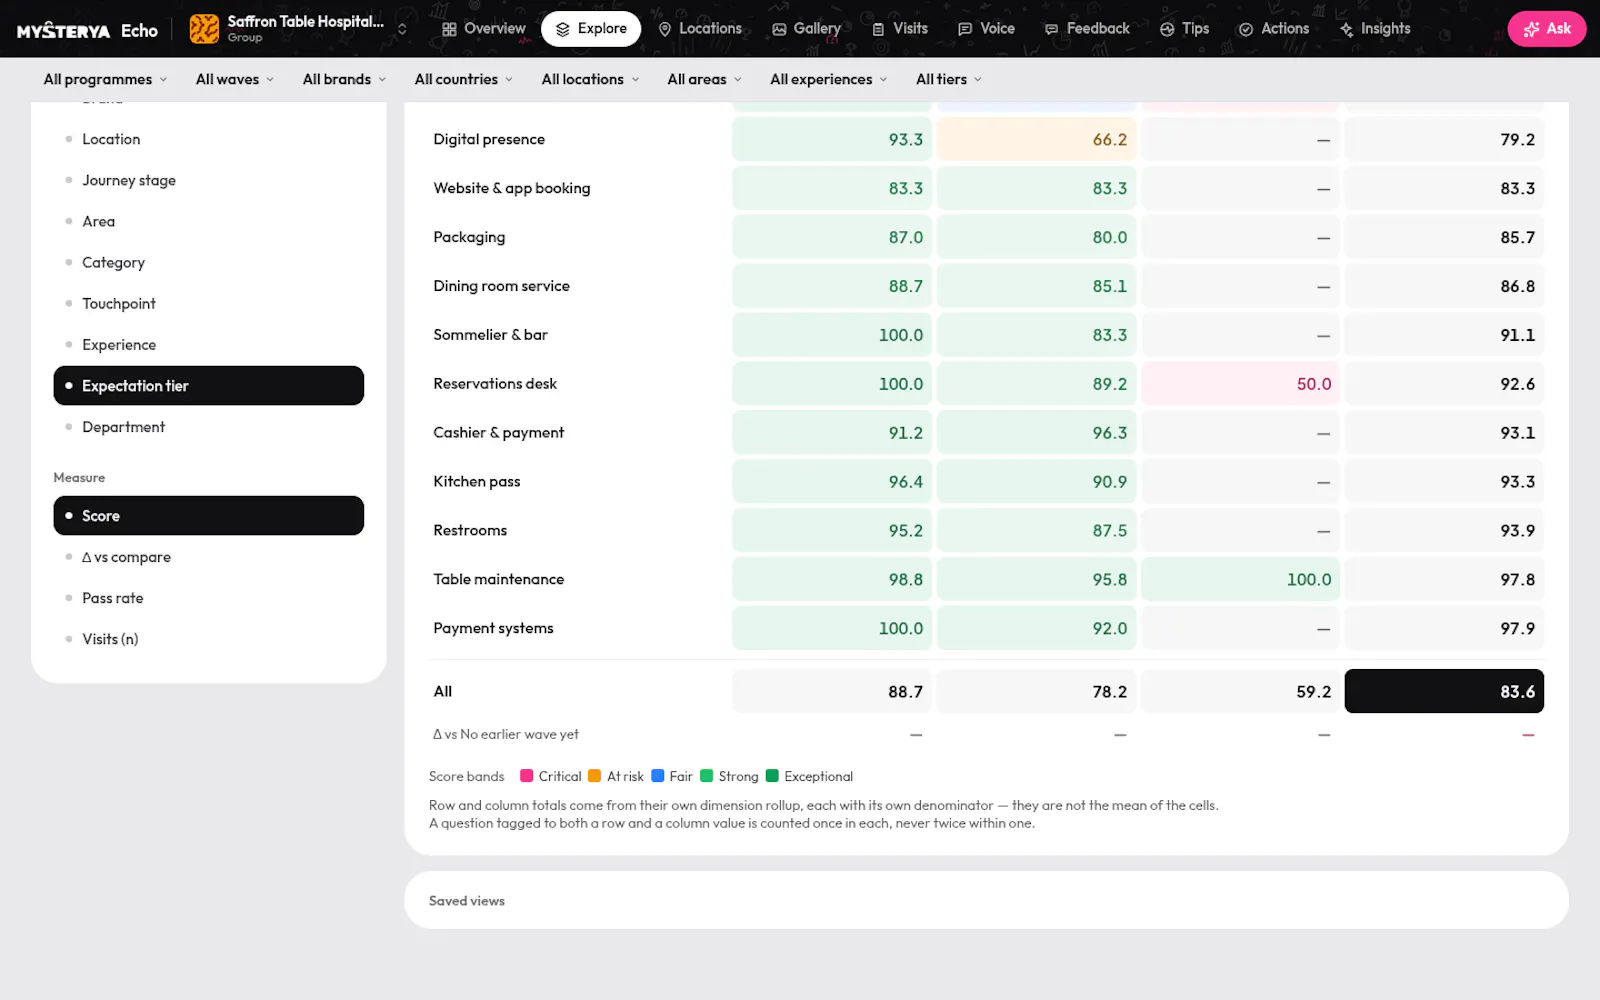
Task: Open the Feedback tab
Action: click(1087, 29)
